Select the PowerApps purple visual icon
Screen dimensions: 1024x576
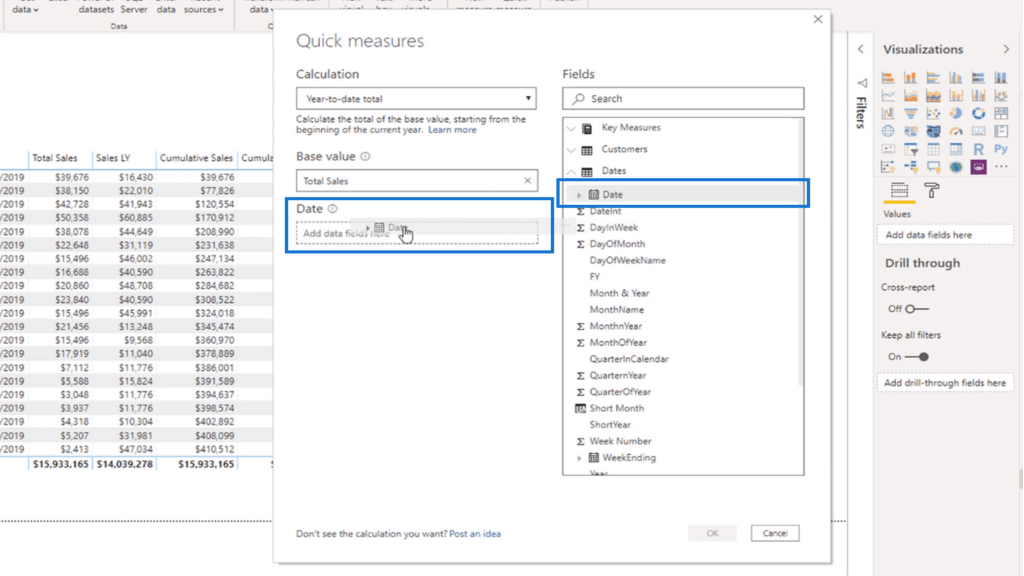pyautogui.click(x=978, y=167)
